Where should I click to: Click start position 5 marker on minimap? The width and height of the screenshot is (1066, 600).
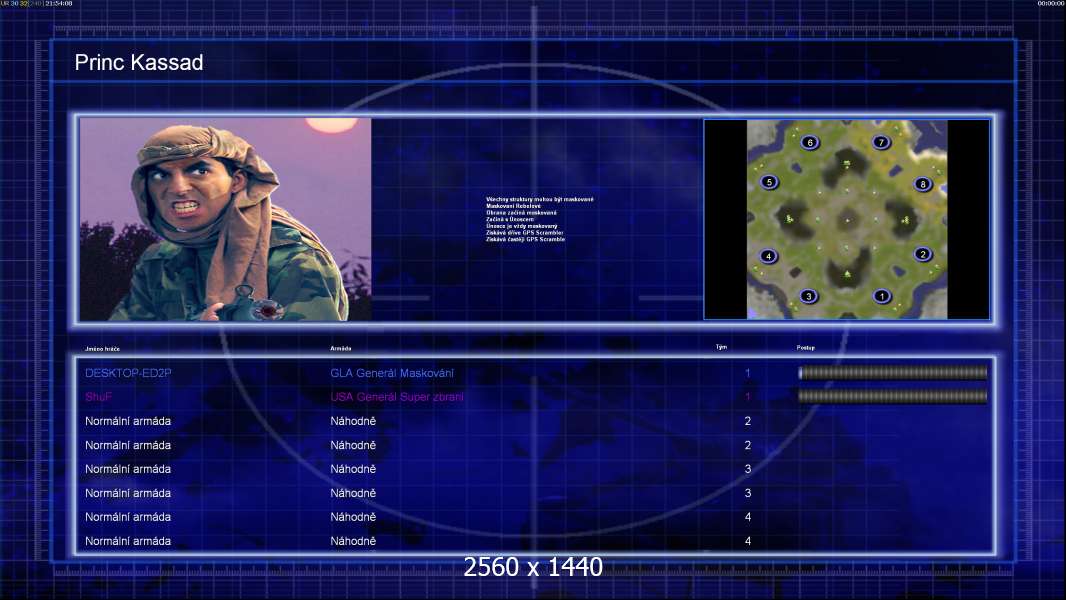point(769,181)
